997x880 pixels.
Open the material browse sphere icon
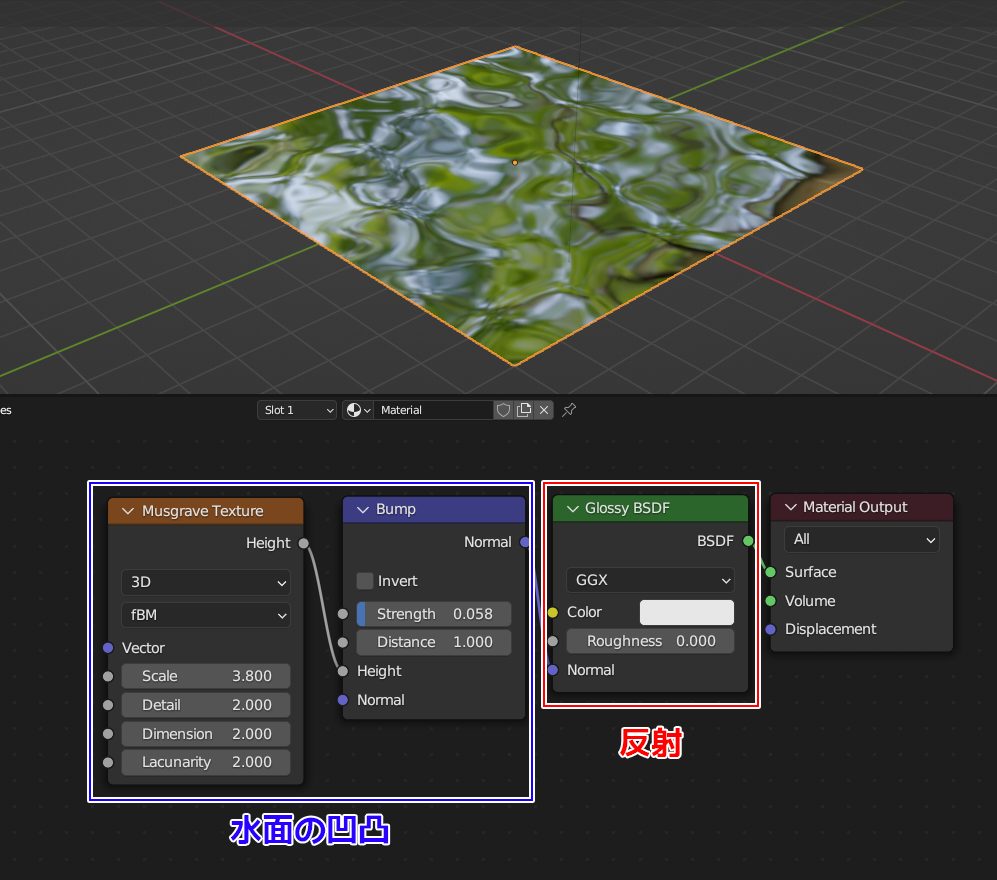point(357,410)
